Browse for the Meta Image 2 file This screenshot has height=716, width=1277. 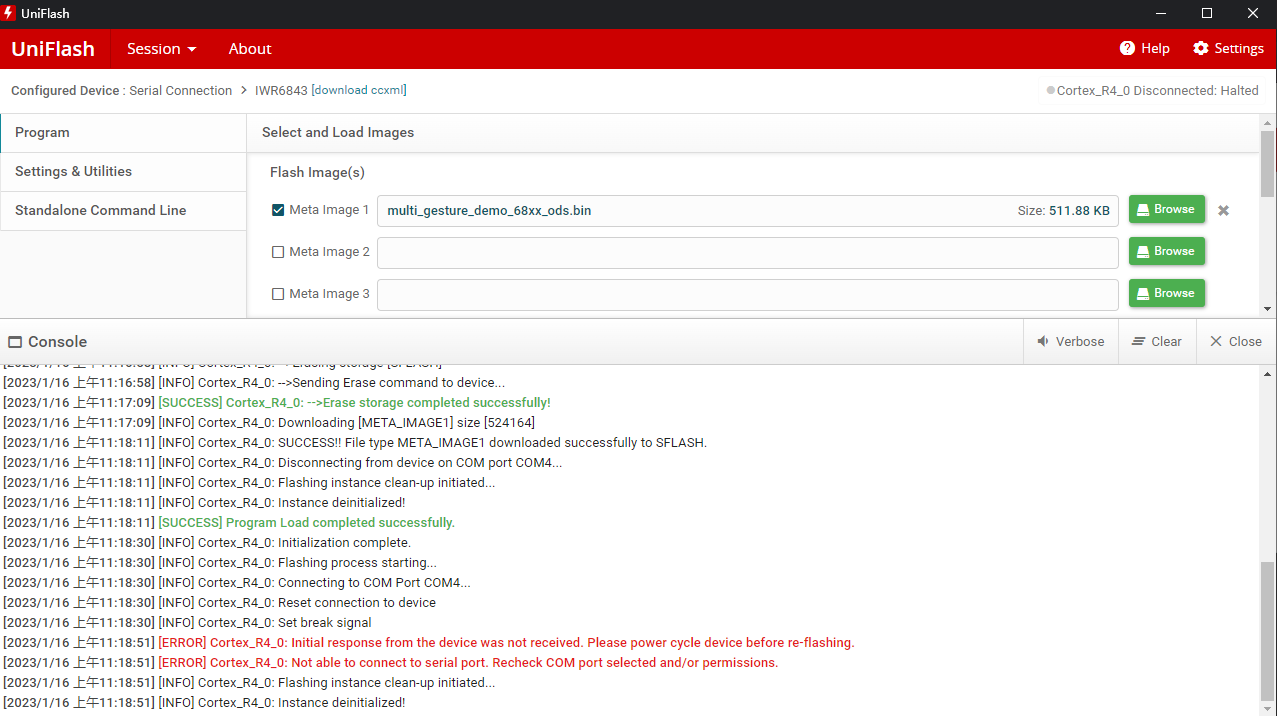(x=1166, y=251)
